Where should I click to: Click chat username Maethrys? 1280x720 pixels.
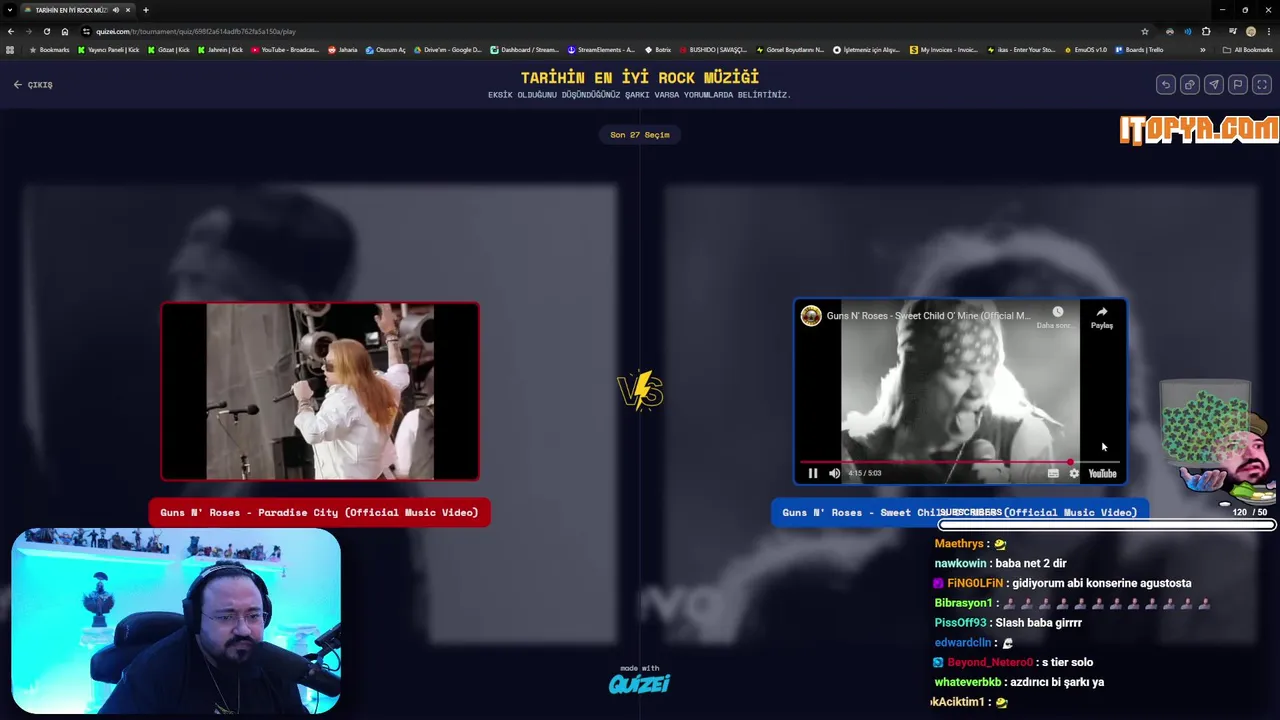(959, 543)
